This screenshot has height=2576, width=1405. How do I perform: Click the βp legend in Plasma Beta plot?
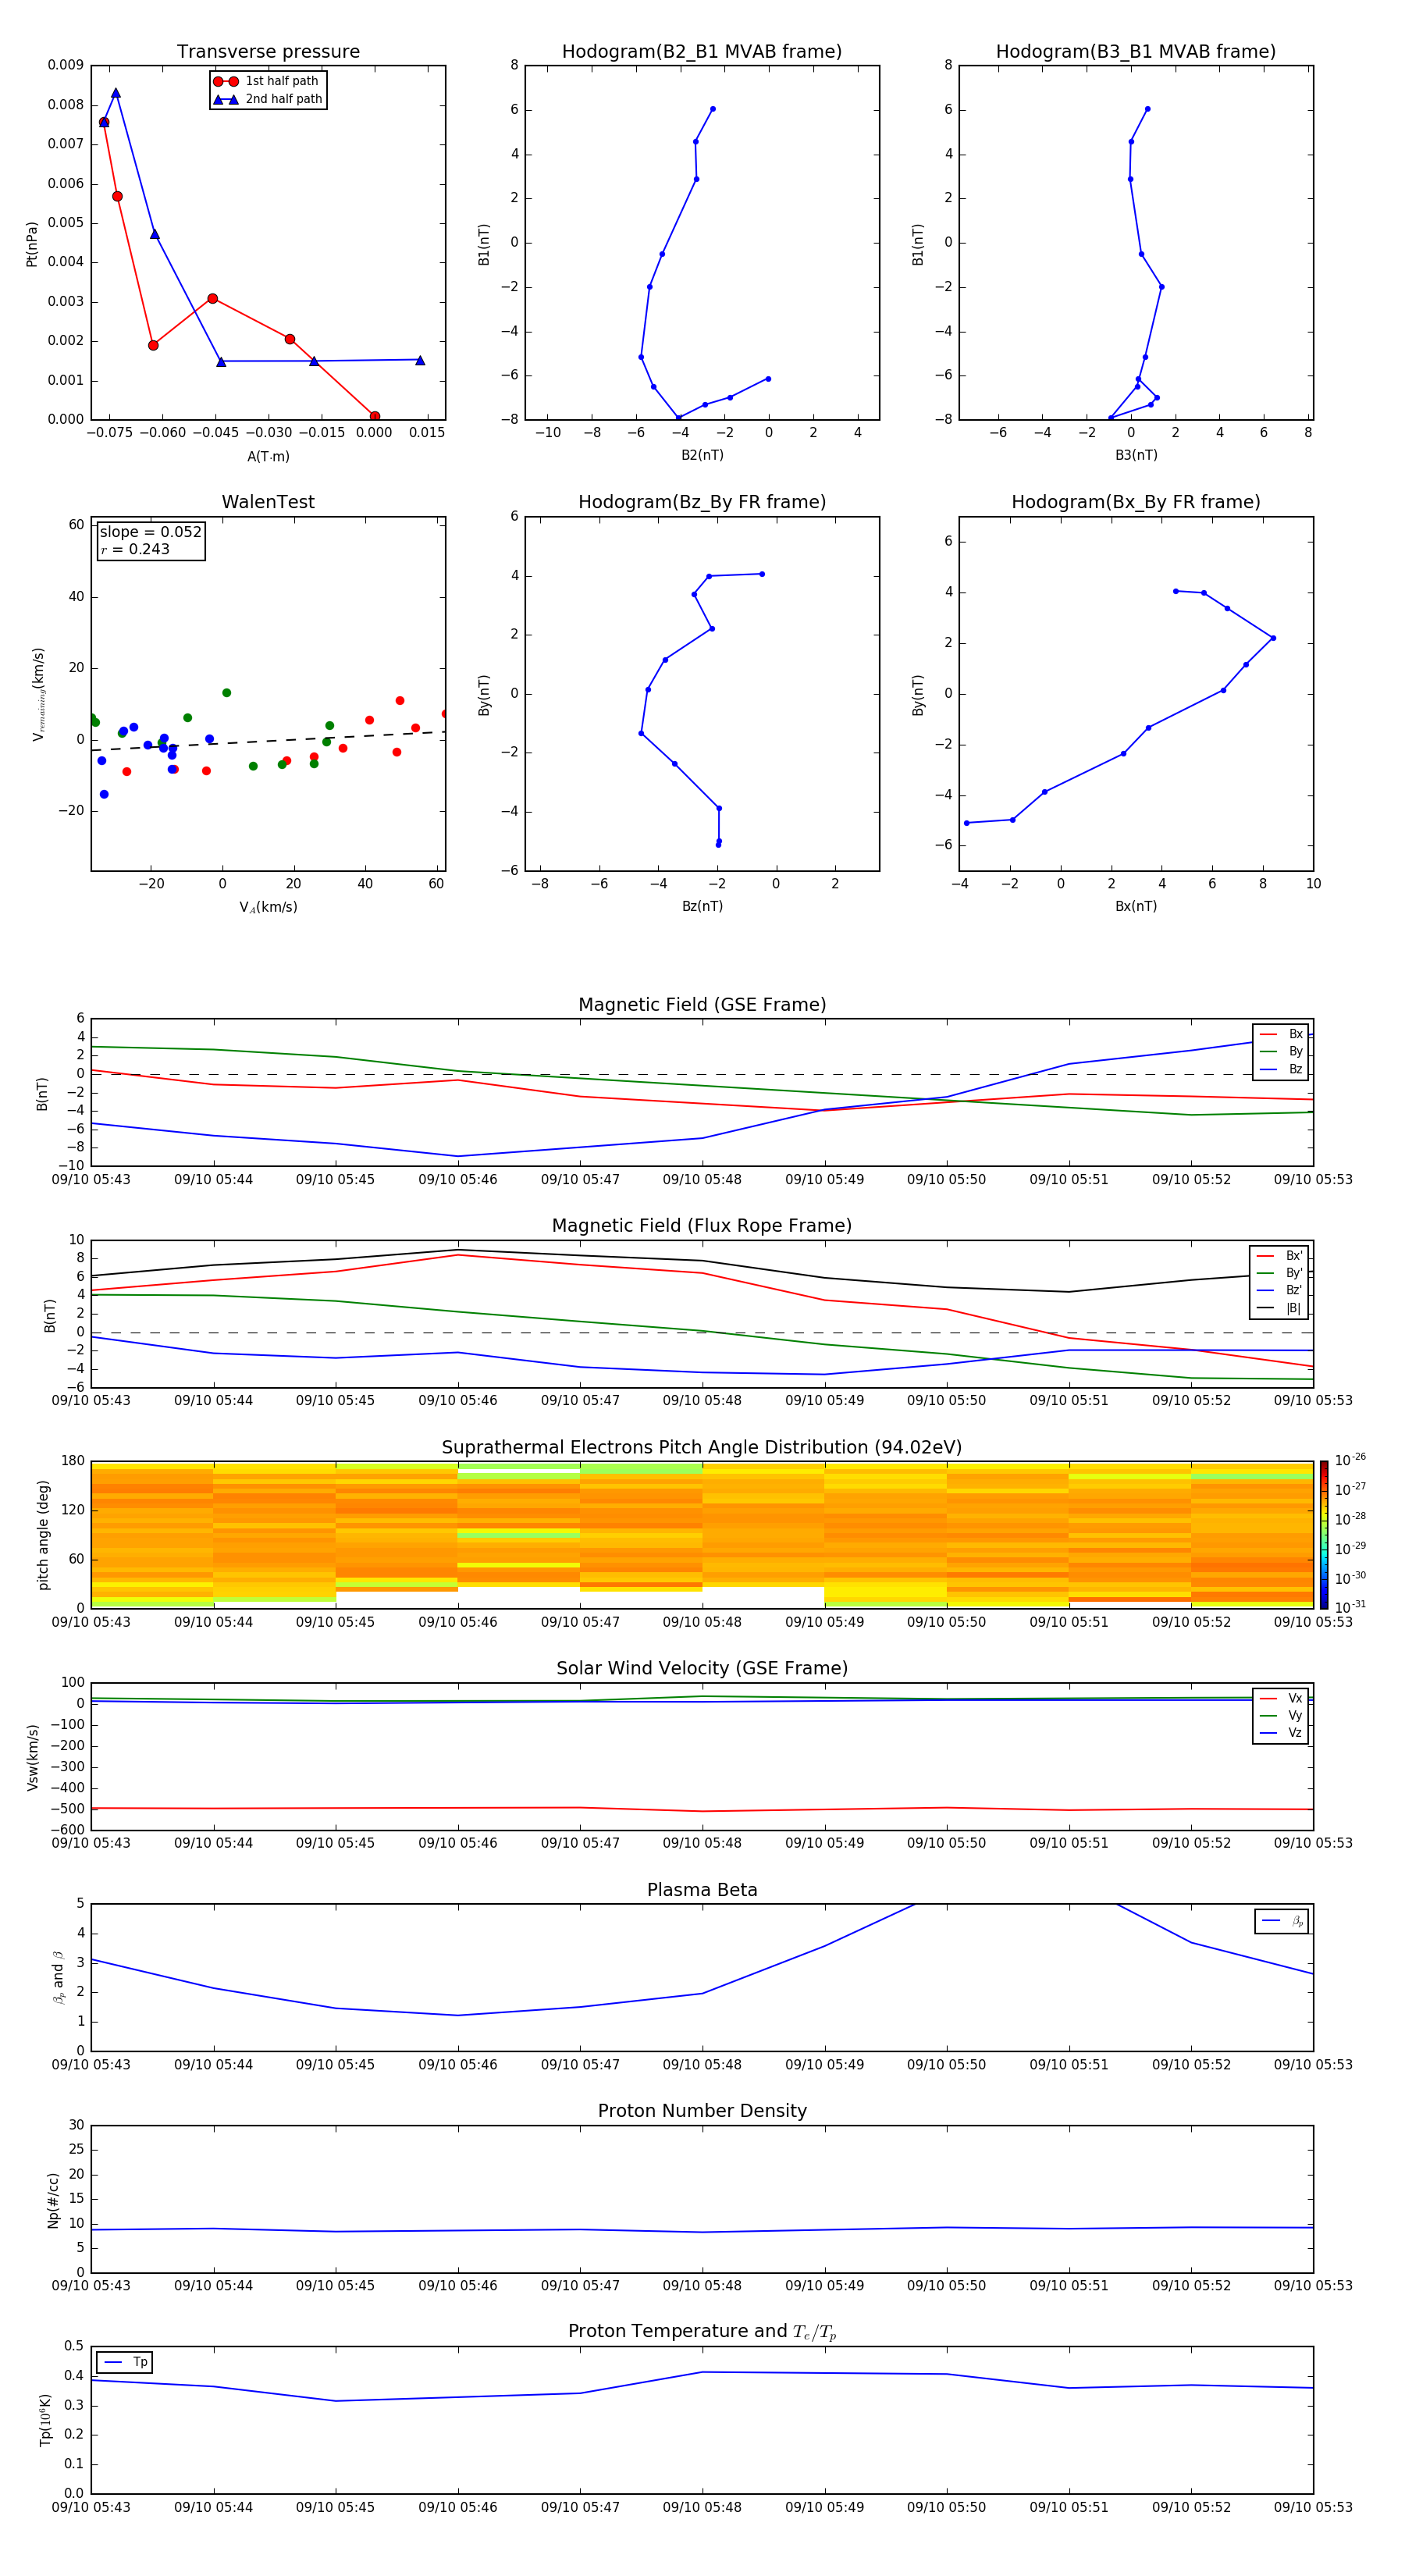click(1282, 1921)
